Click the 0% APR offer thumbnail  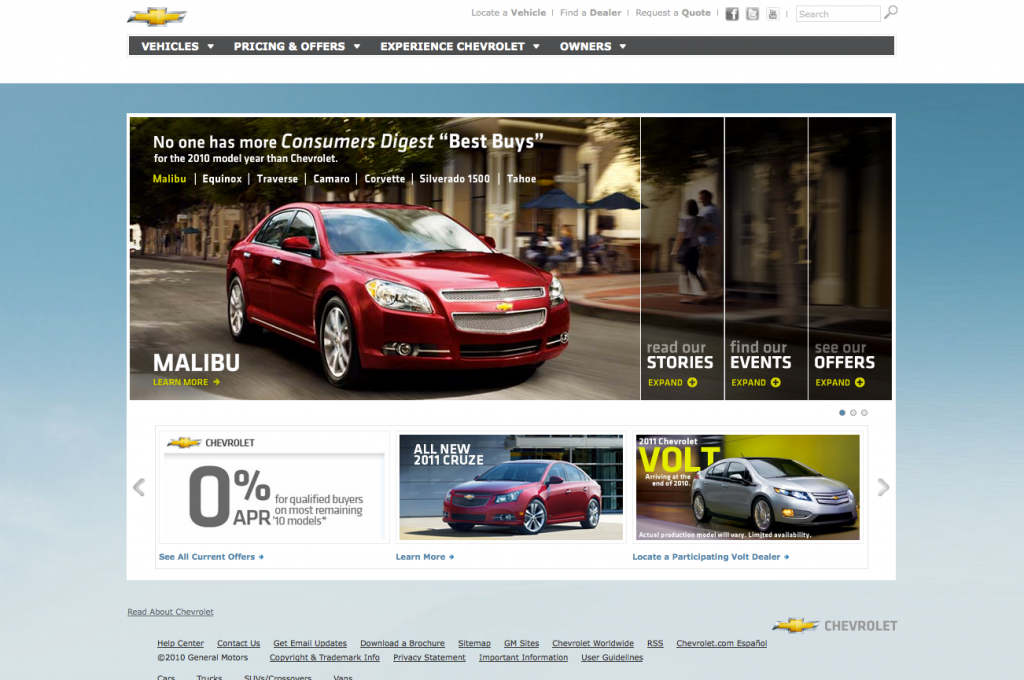274,487
